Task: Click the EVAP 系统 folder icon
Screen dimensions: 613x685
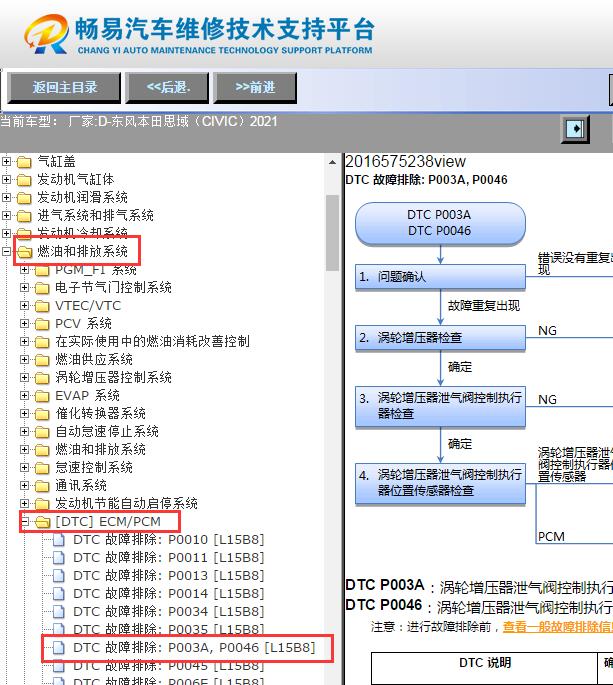Action: point(42,396)
